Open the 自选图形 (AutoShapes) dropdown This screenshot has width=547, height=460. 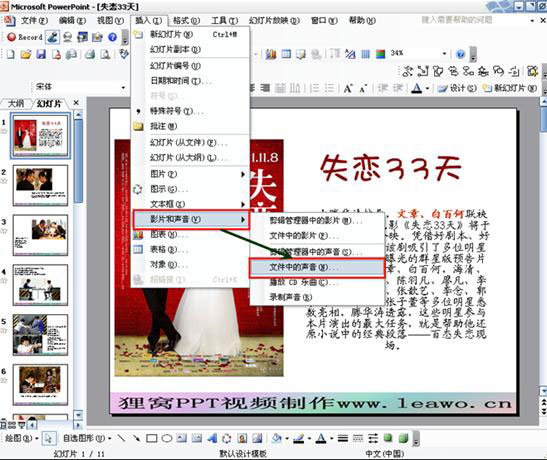(x=87, y=438)
